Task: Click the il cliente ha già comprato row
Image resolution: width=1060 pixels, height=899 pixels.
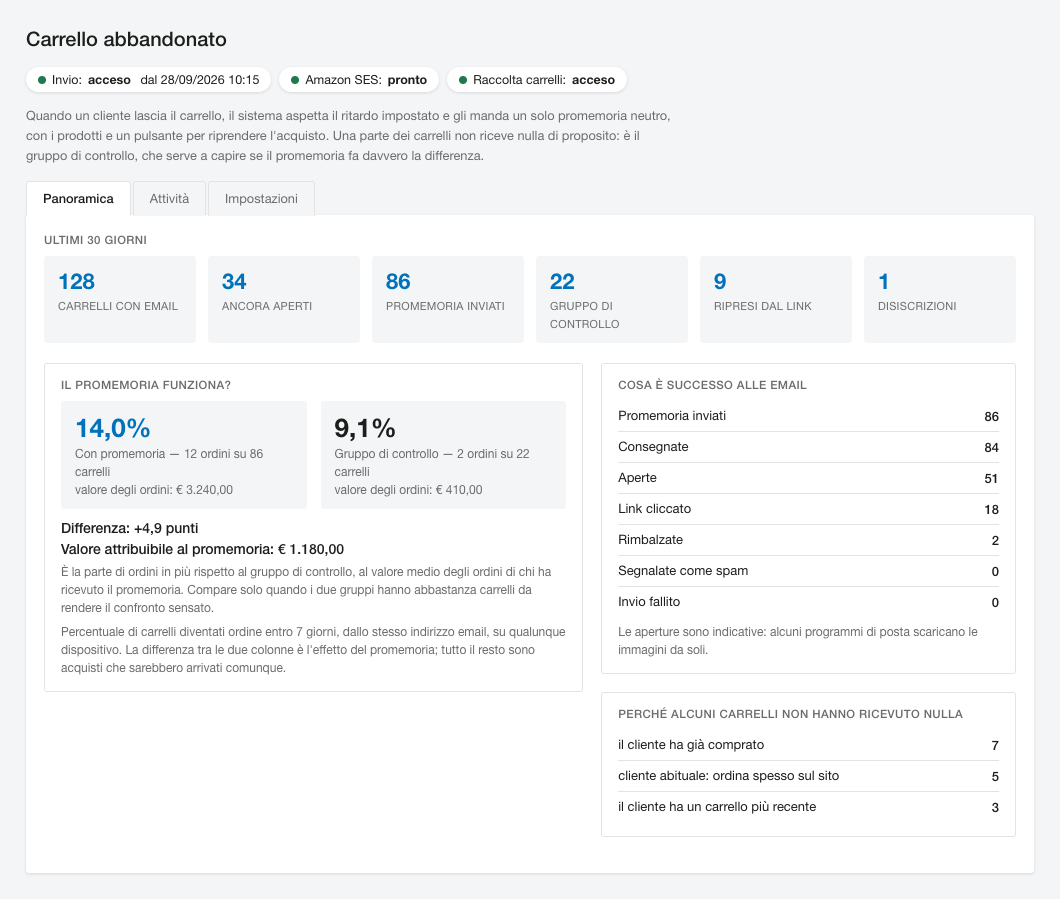Action: (808, 745)
